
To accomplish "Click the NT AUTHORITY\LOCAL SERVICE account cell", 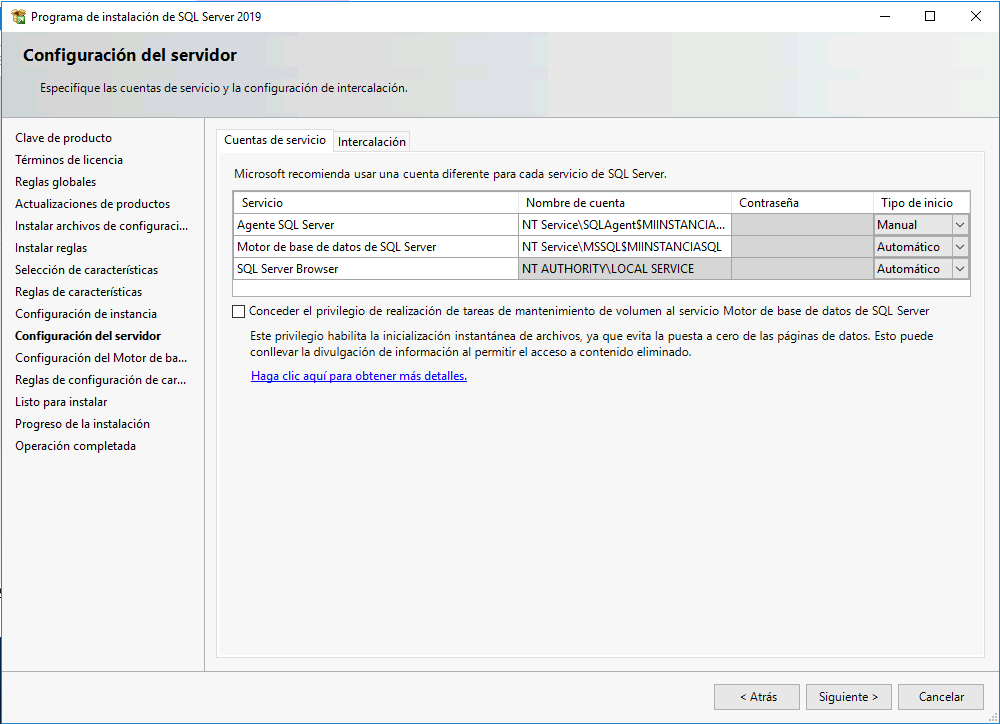I will [x=624, y=269].
